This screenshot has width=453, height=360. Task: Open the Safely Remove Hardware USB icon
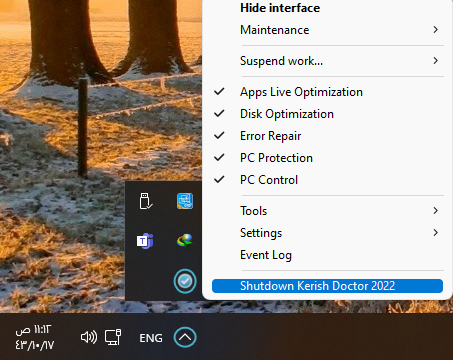pos(146,201)
